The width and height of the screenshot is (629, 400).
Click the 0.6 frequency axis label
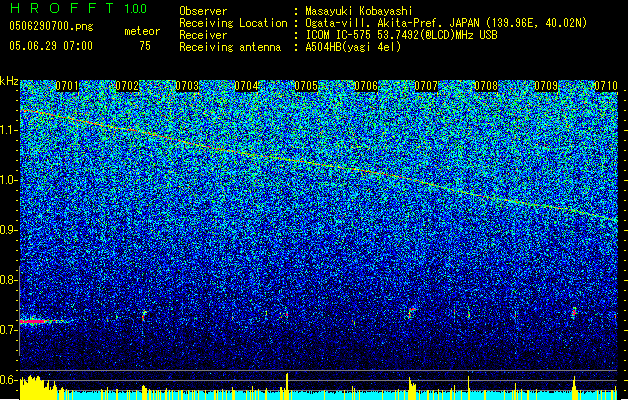coord(8,380)
